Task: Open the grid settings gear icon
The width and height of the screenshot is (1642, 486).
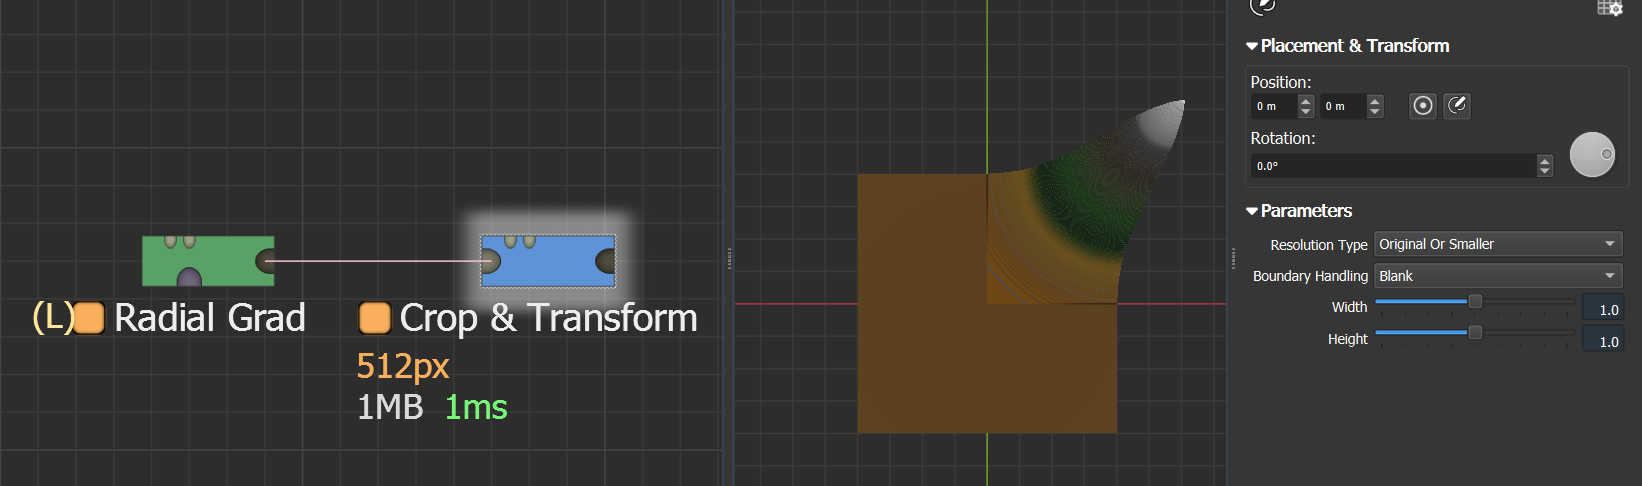Action: click(1609, 8)
